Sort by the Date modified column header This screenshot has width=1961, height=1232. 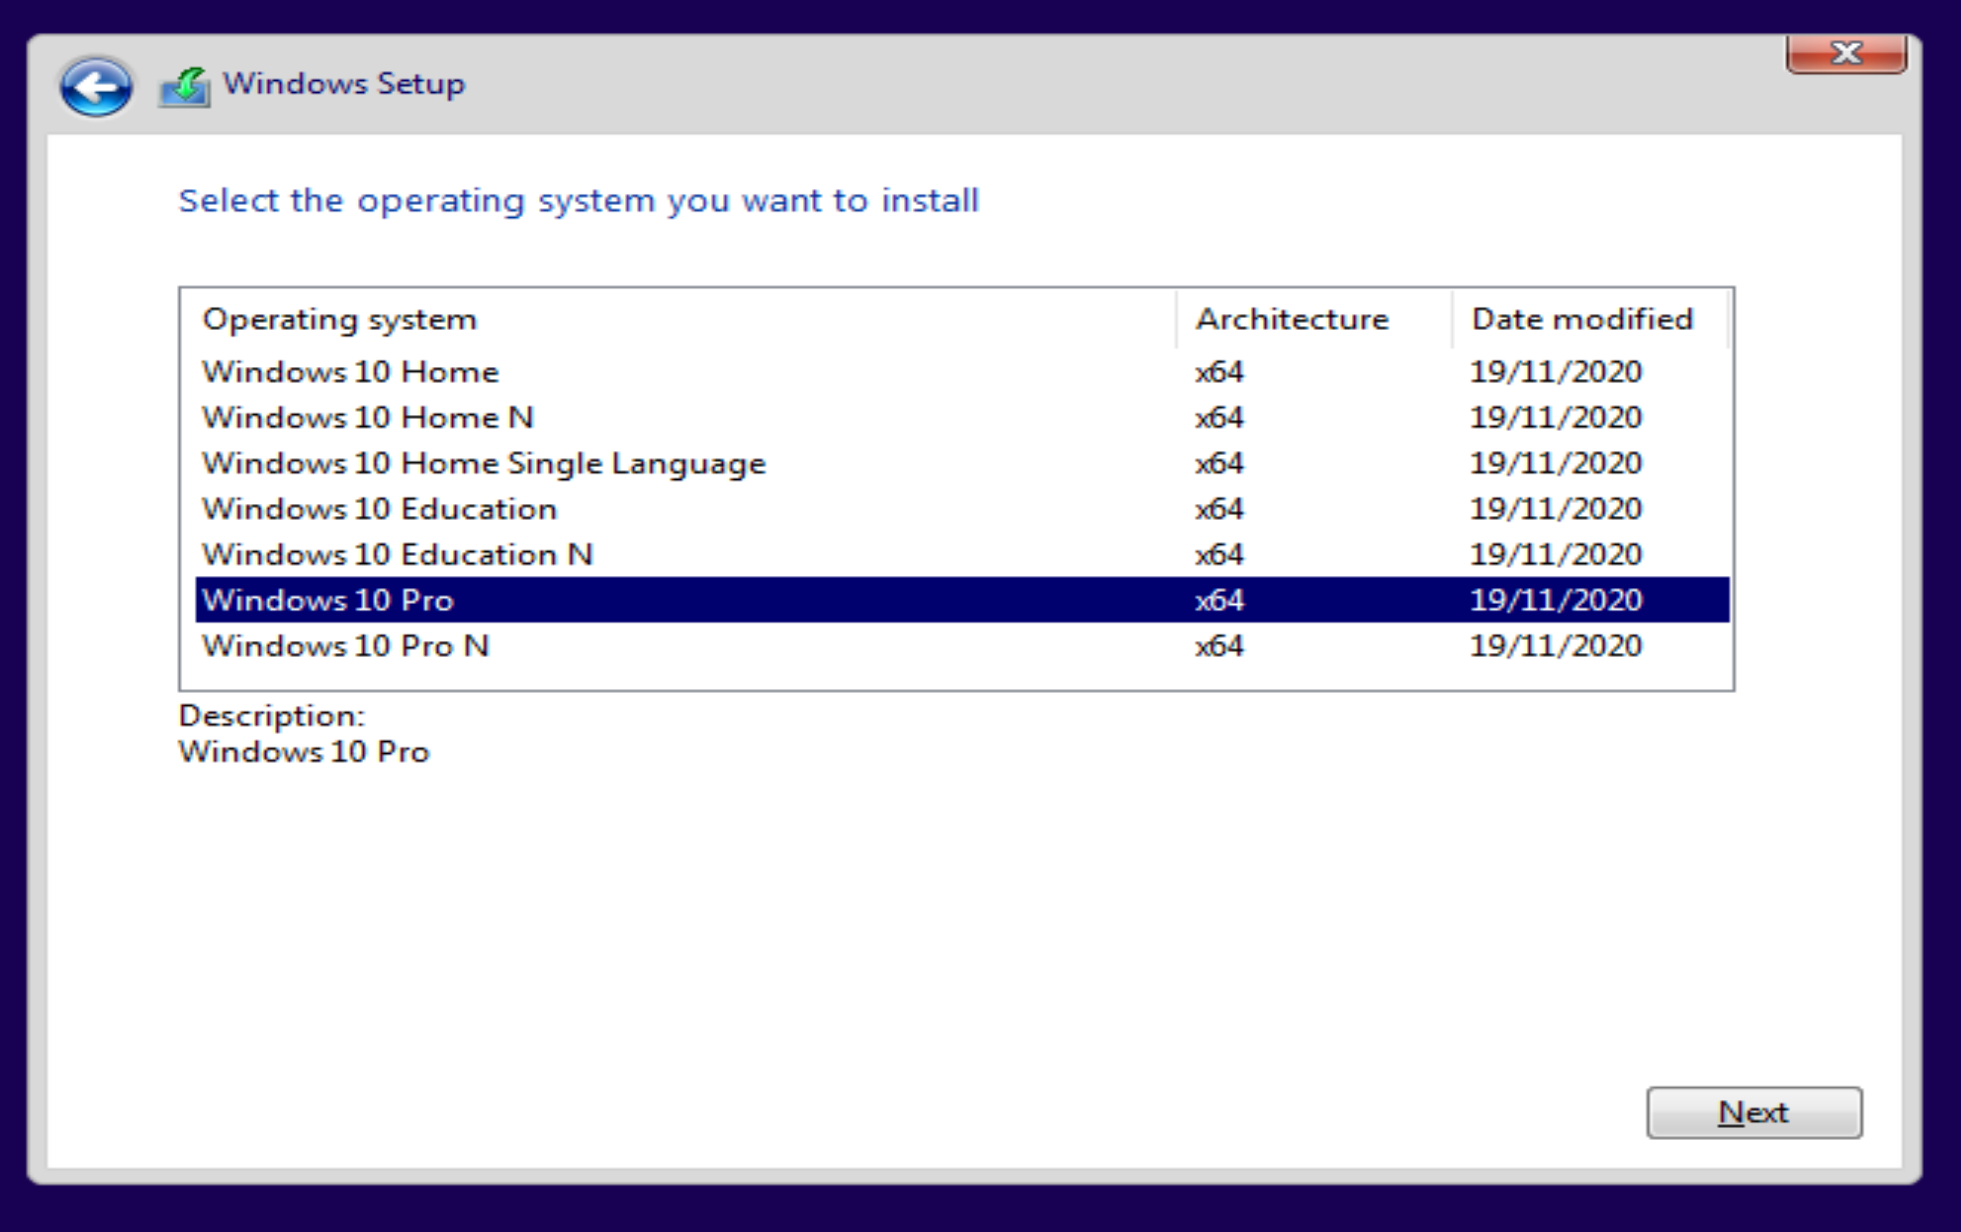coord(1590,319)
